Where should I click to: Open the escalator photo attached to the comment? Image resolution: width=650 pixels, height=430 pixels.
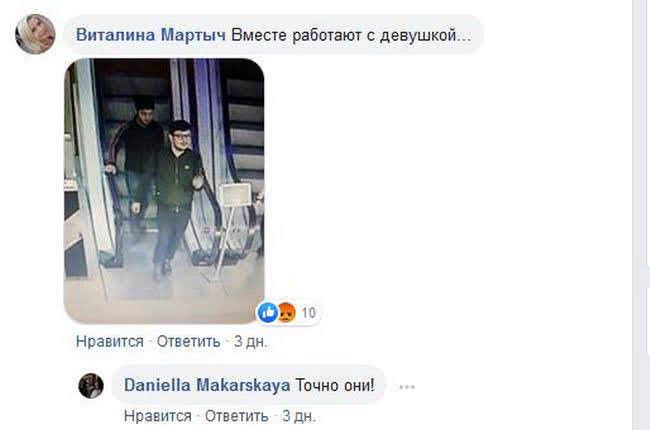pyautogui.click(x=164, y=191)
